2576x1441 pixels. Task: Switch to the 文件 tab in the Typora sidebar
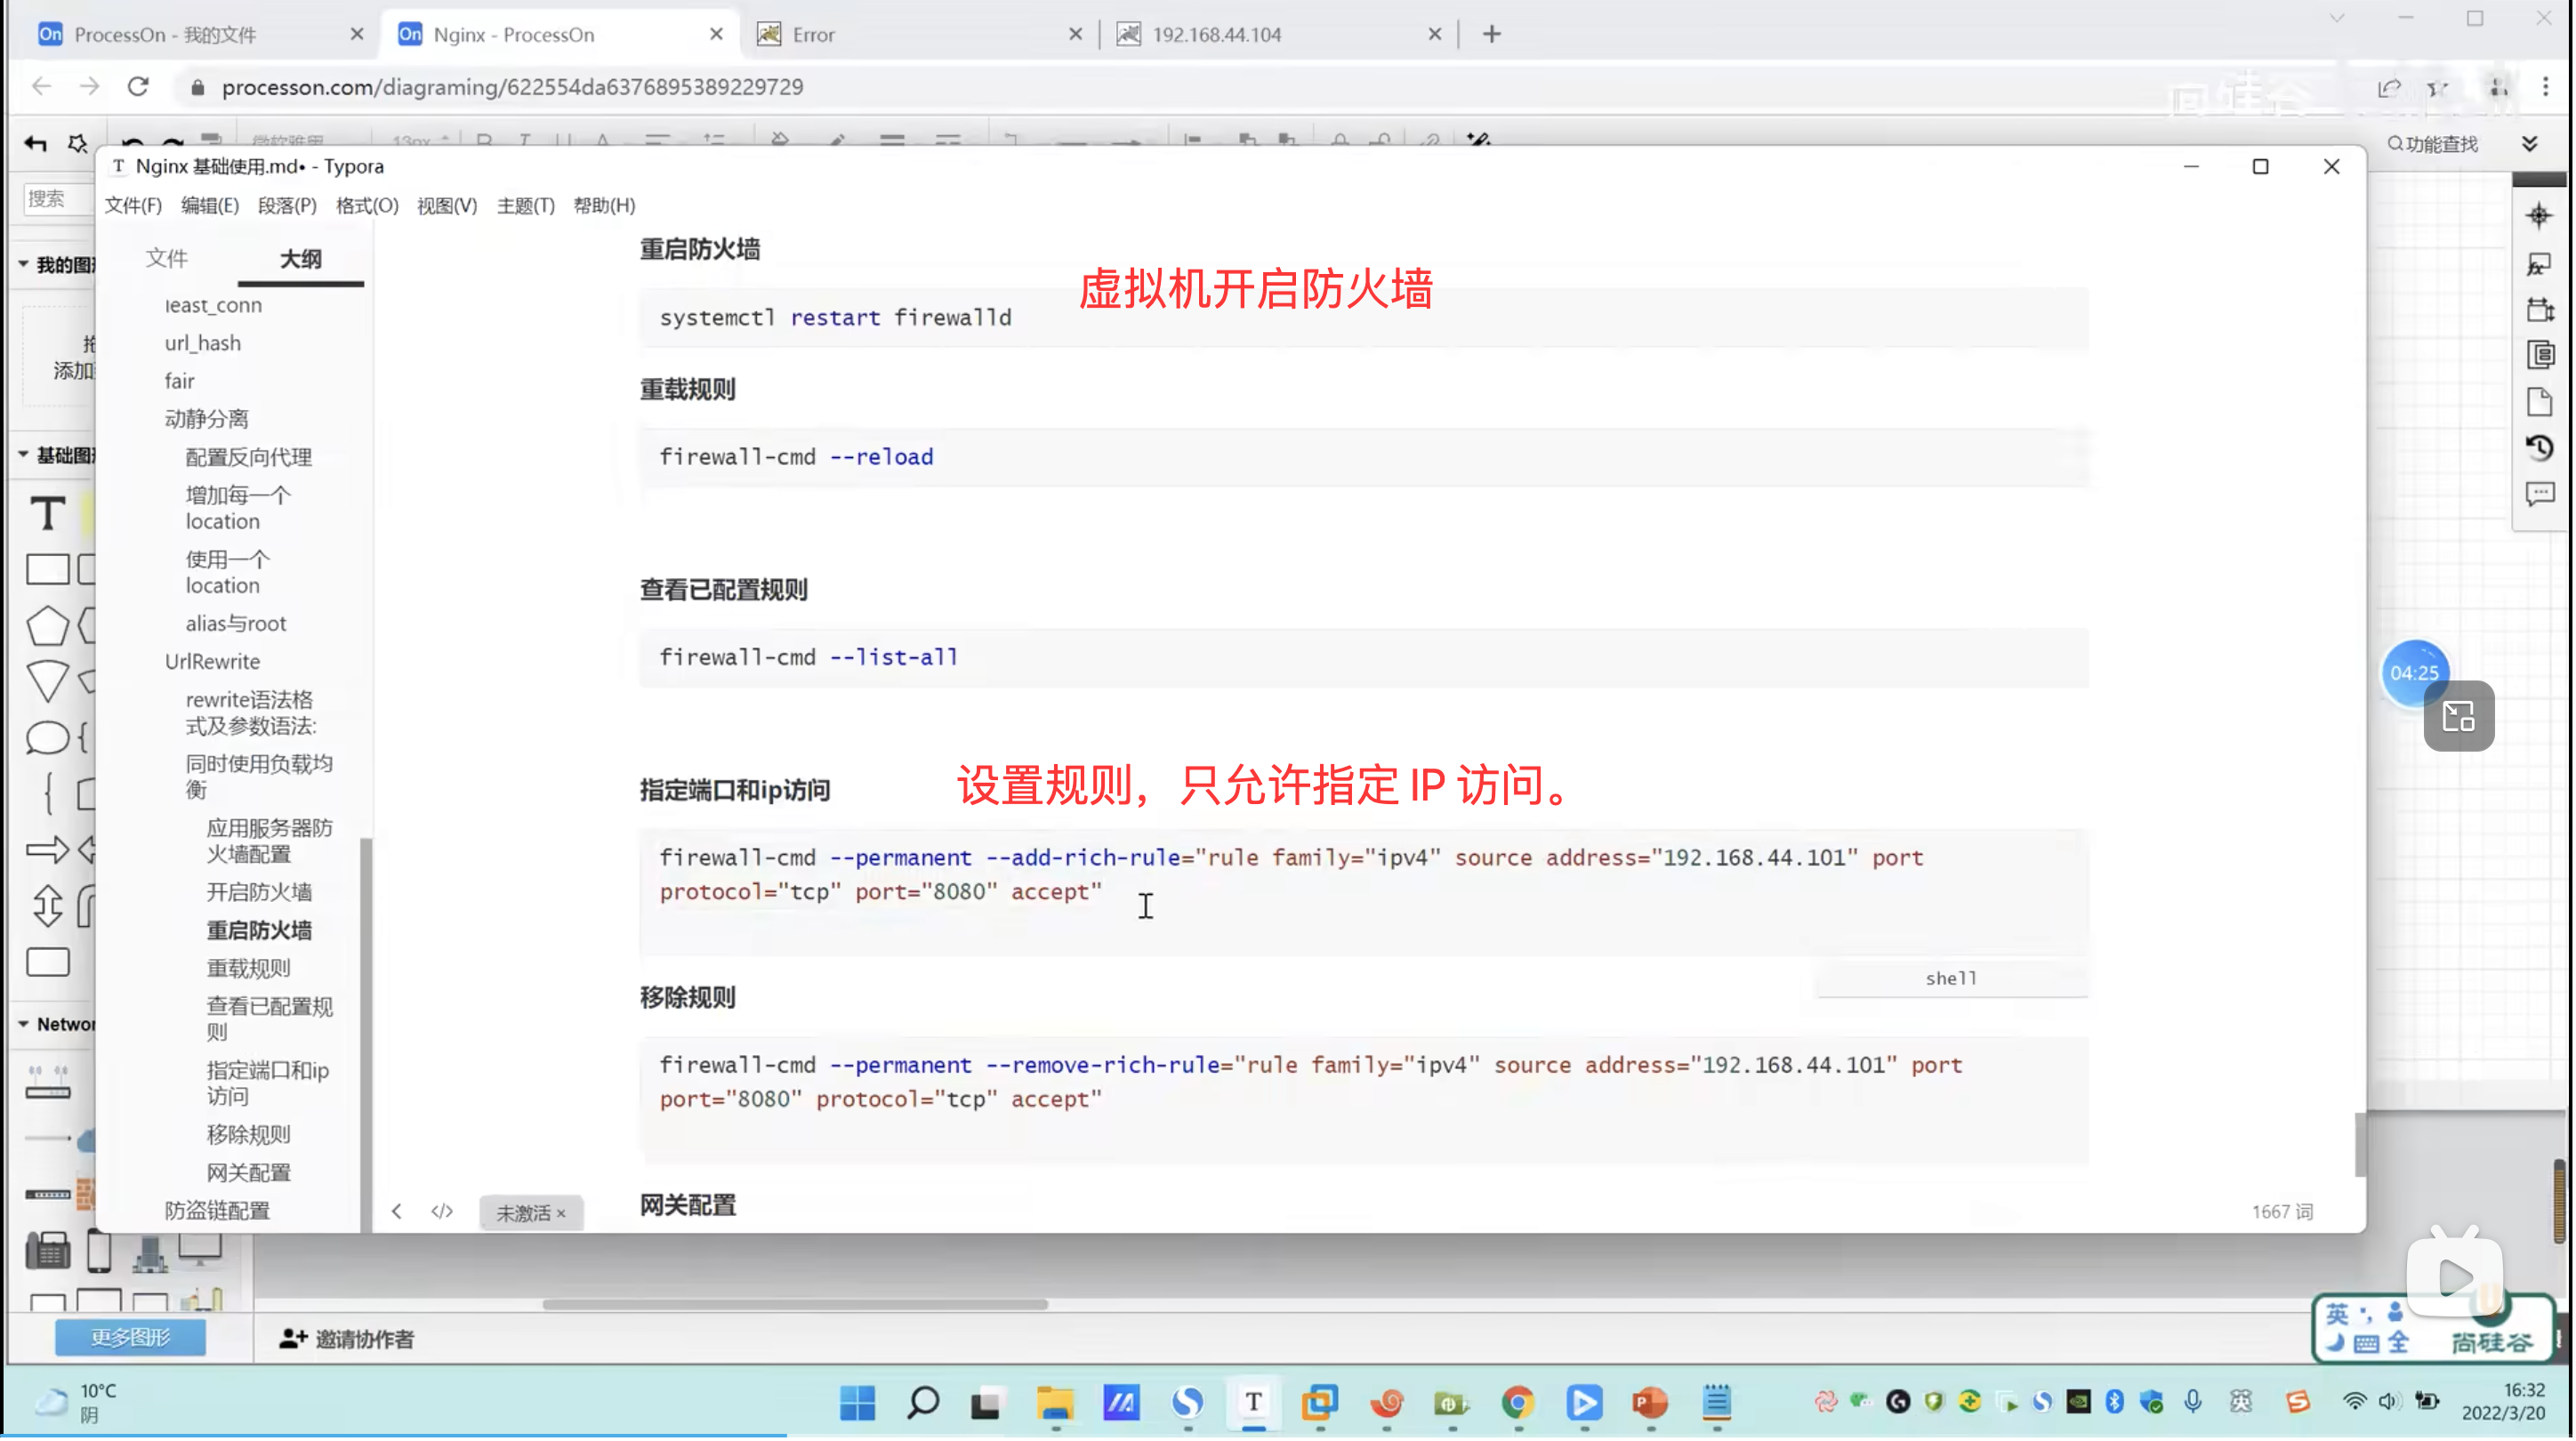point(166,258)
